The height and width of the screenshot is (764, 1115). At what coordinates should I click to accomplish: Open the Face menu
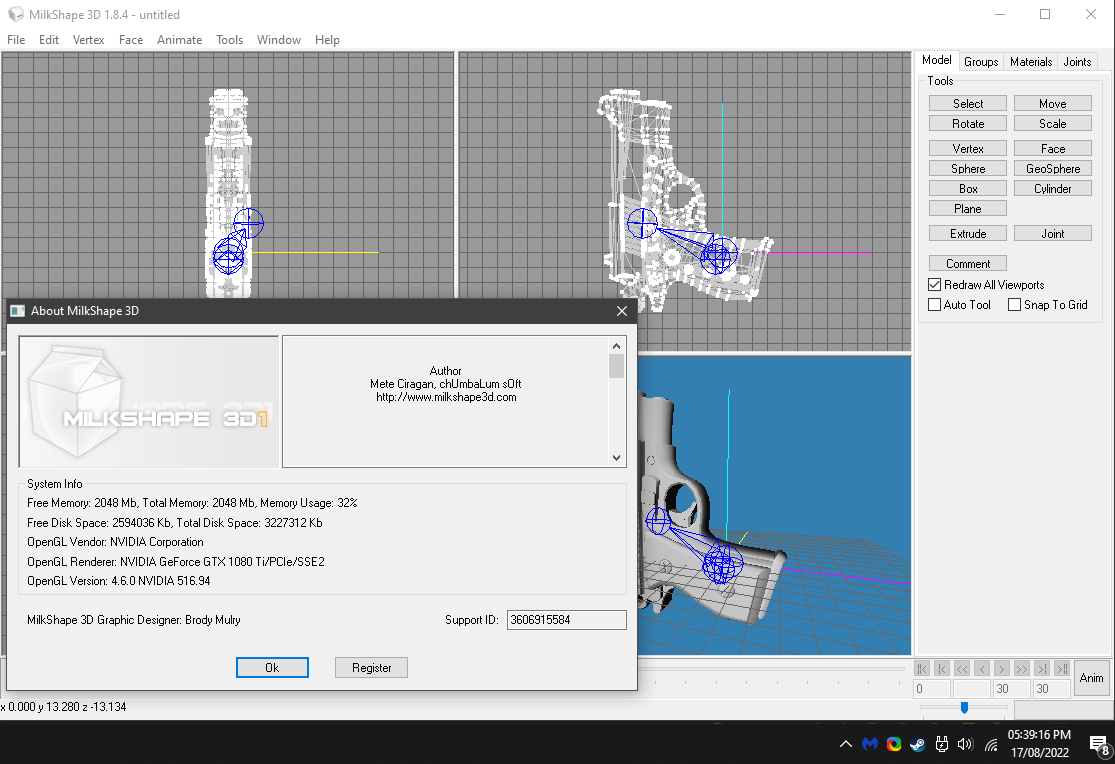point(131,40)
